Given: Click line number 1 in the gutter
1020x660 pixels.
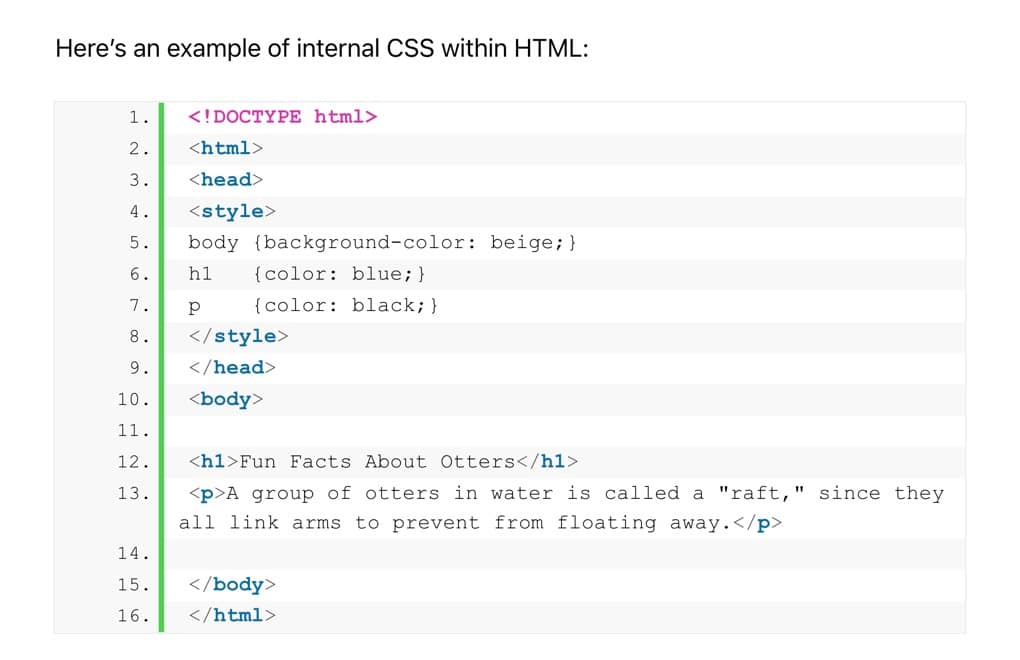Looking at the screenshot, I should pos(139,117).
